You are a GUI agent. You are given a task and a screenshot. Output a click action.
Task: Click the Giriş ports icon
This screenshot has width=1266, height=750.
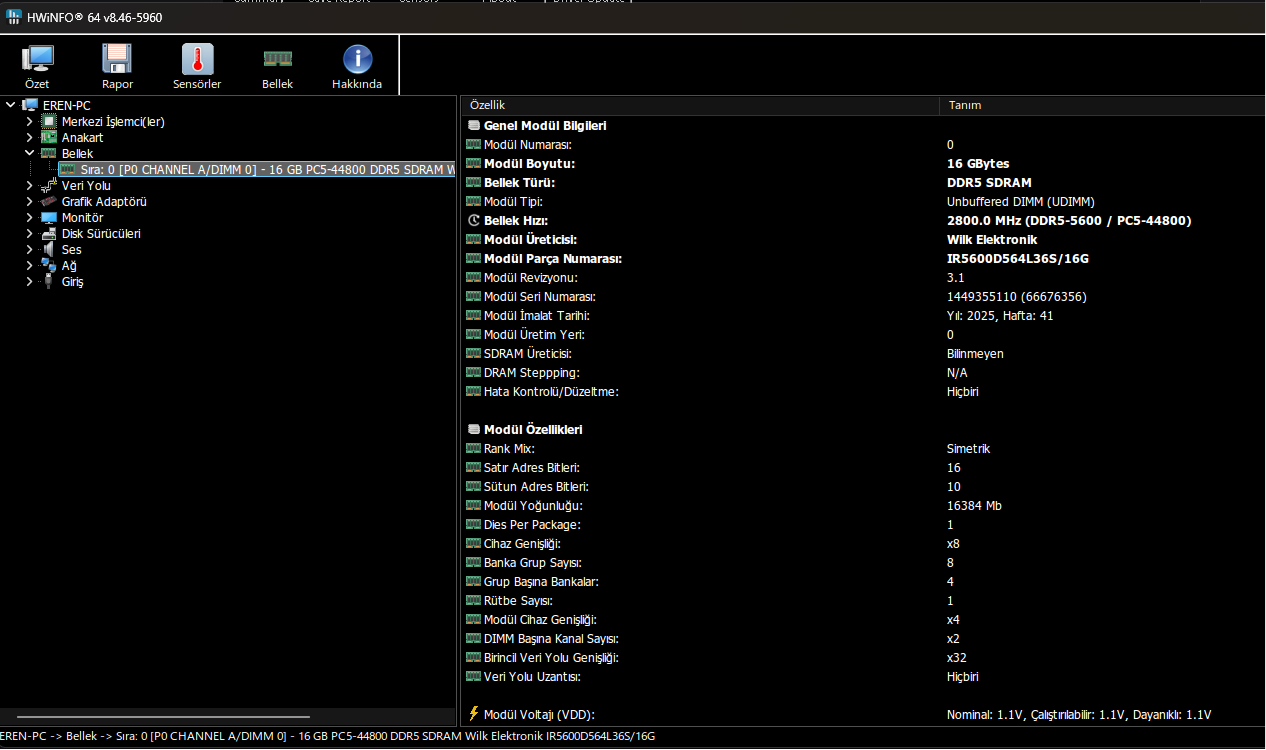(49, 281)
